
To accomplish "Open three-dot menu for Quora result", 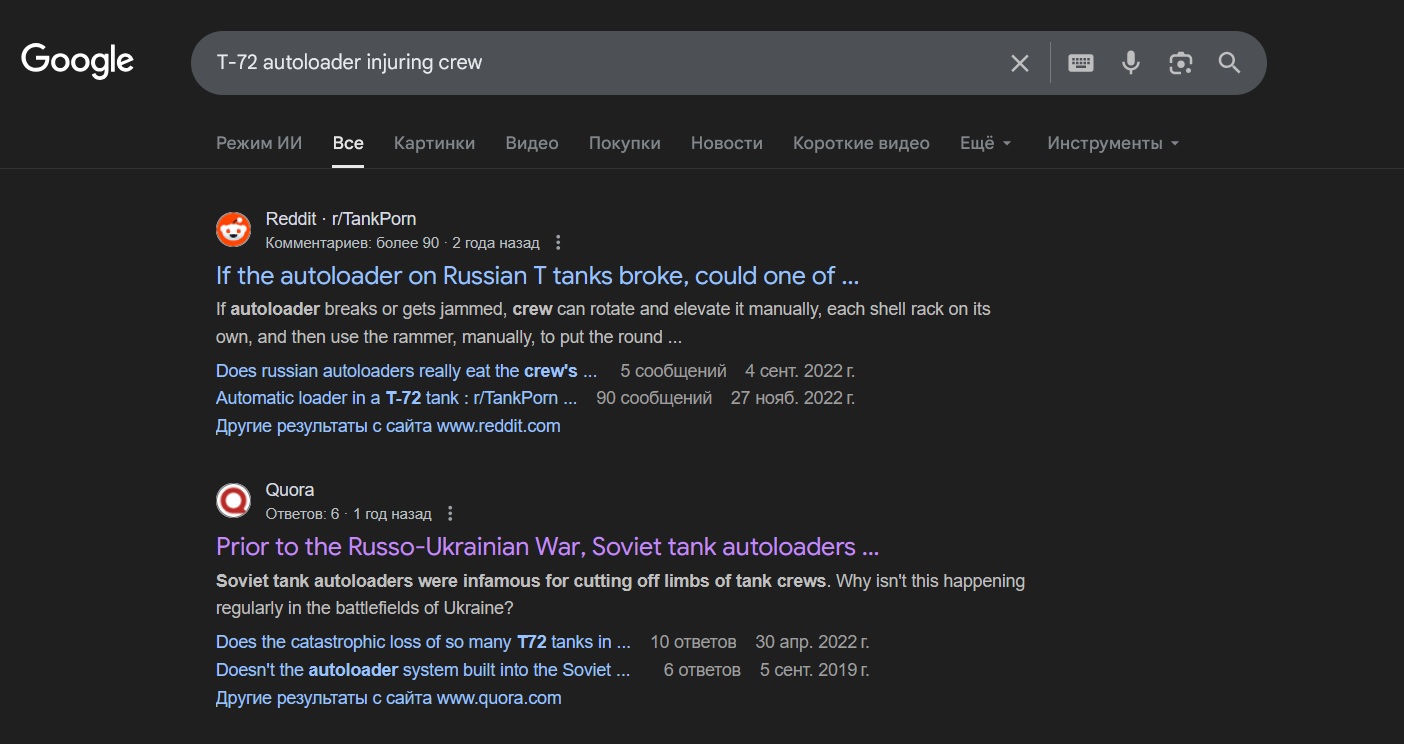I will (x=450, y=514).
